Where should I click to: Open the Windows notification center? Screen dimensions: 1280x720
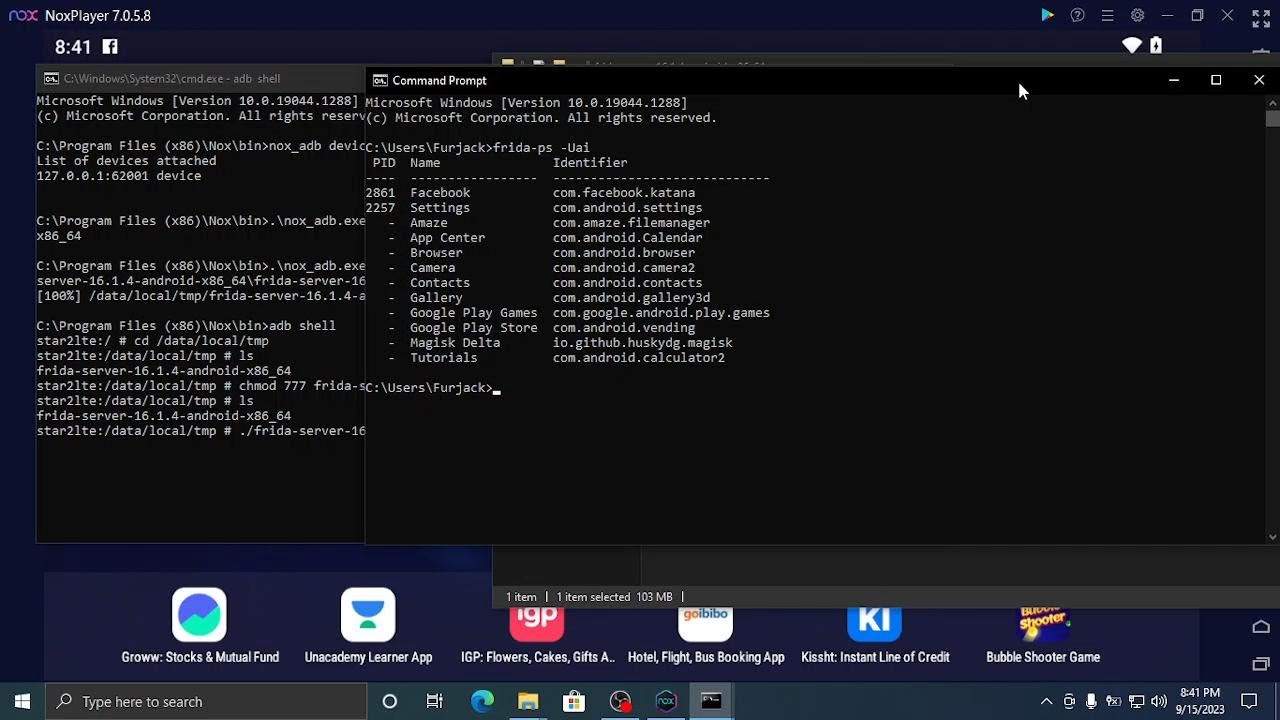[x=1249, y=701]
